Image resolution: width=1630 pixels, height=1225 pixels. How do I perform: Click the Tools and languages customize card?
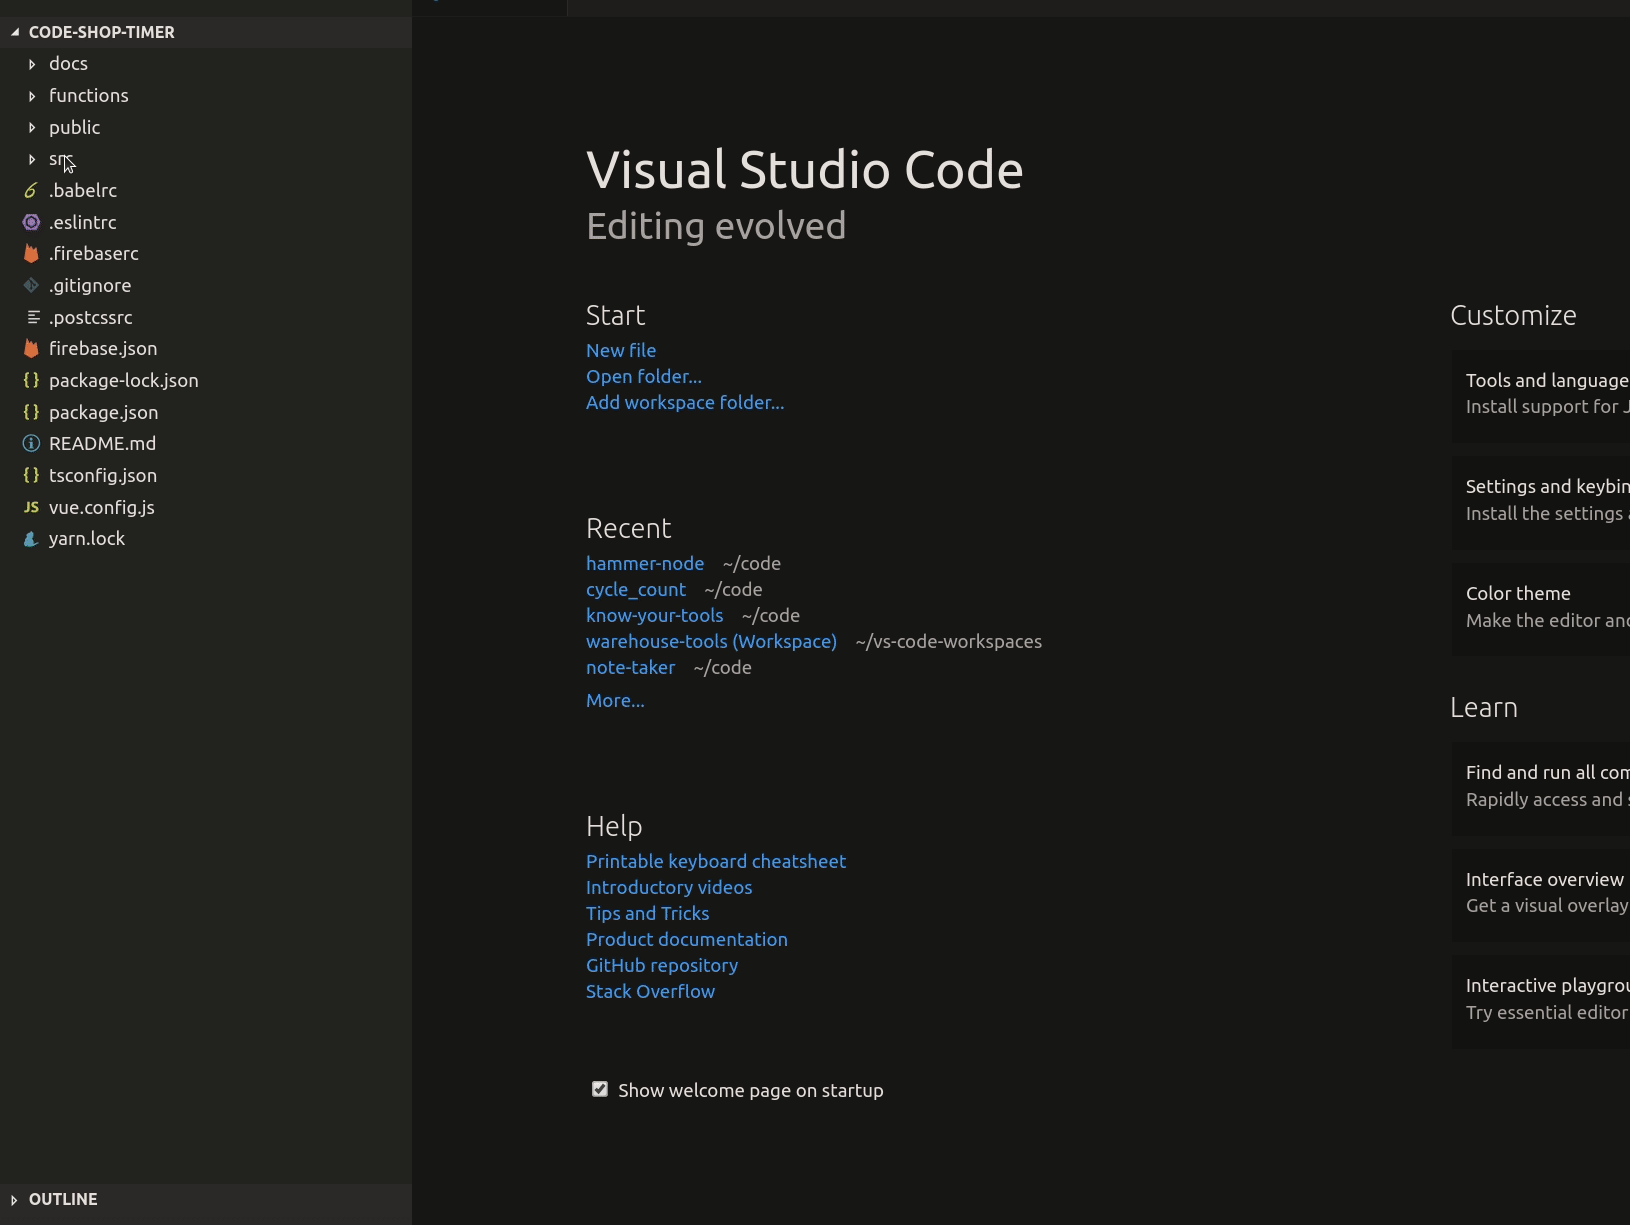pos(1541,394)
